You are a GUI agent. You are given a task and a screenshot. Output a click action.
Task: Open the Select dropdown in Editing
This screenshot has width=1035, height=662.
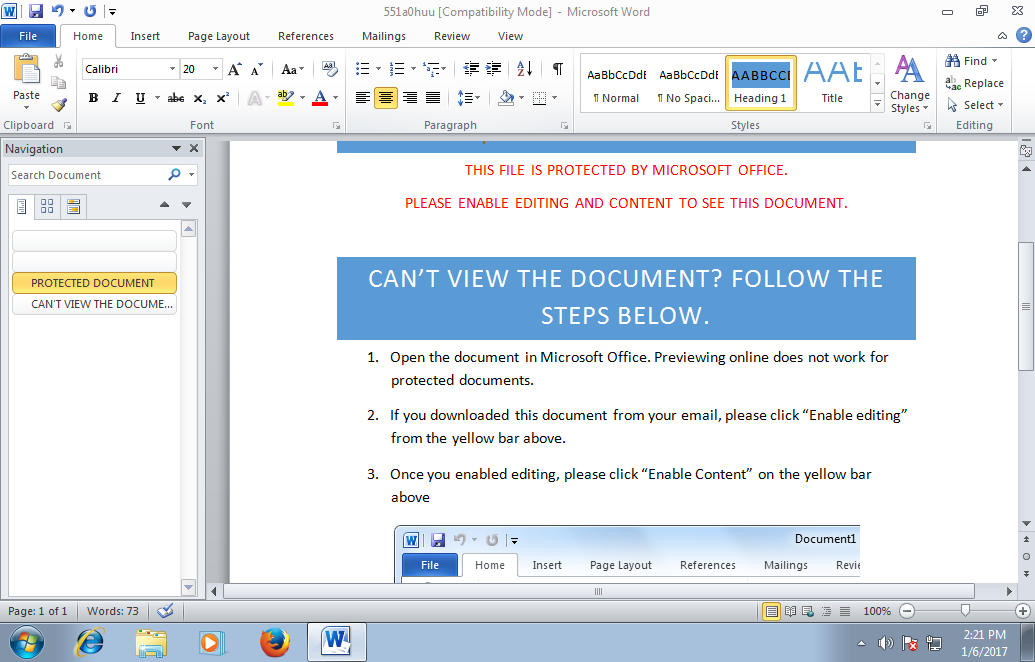tap(974, 105)
